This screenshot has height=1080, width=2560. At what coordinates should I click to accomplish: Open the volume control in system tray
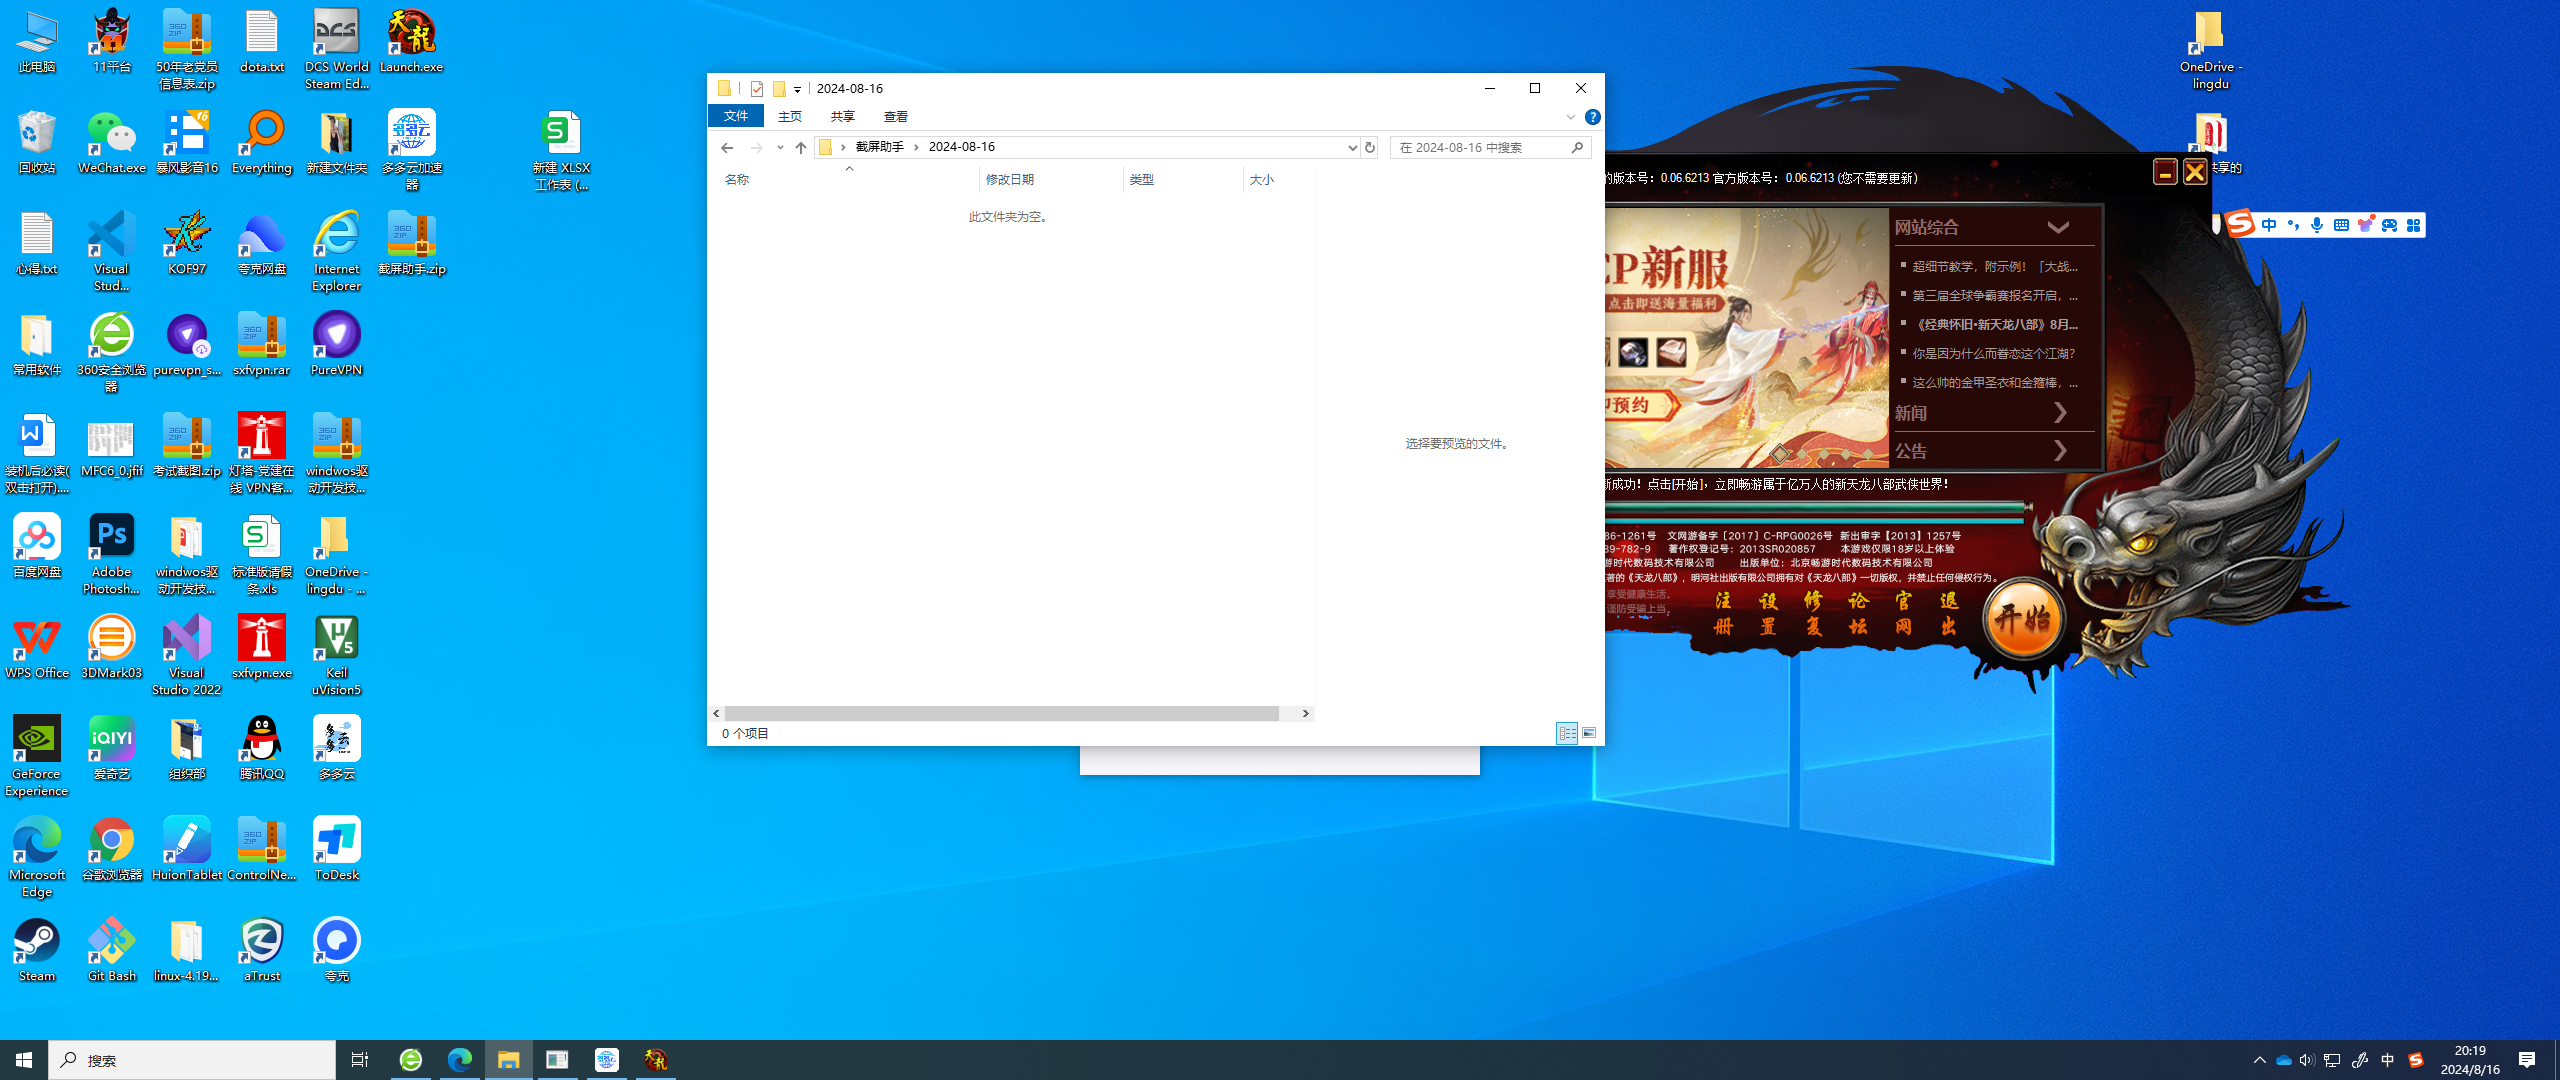pyautogui.click(x=2307, y=1060)
